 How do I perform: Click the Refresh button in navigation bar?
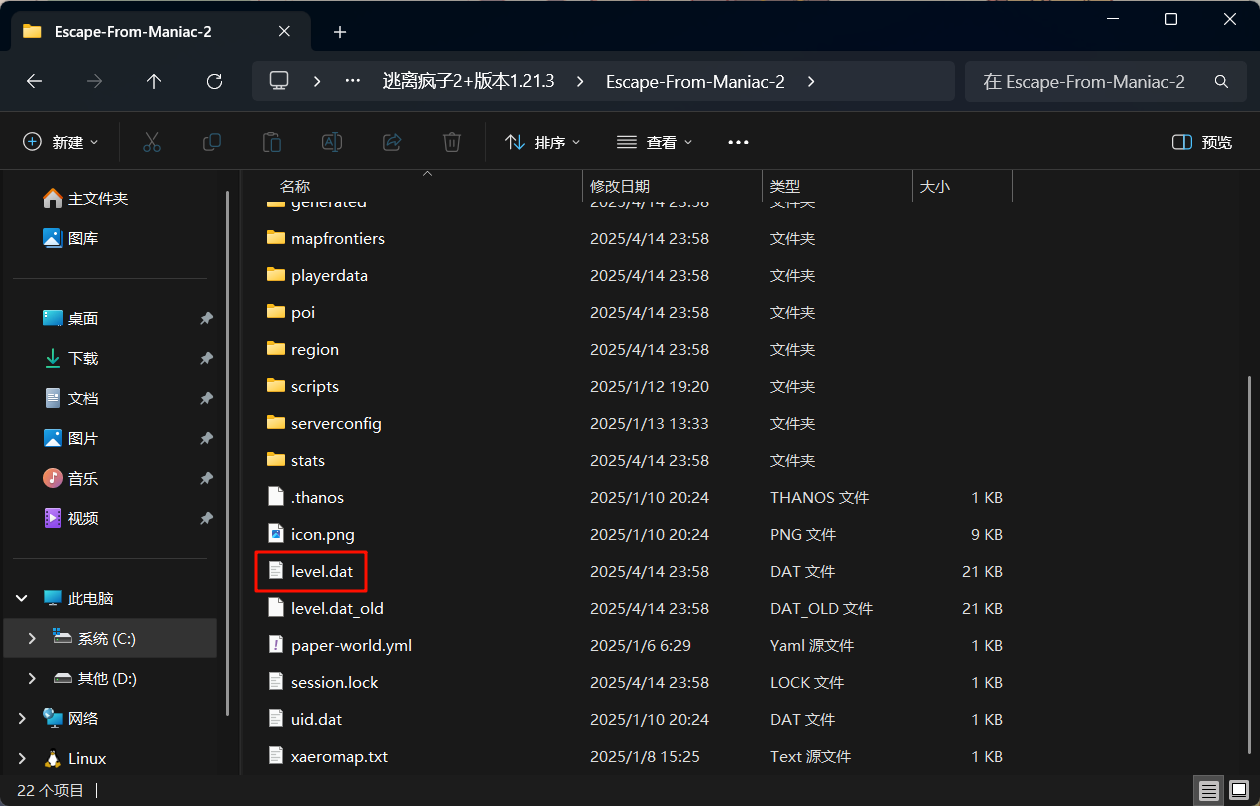(x=213, y=82)
